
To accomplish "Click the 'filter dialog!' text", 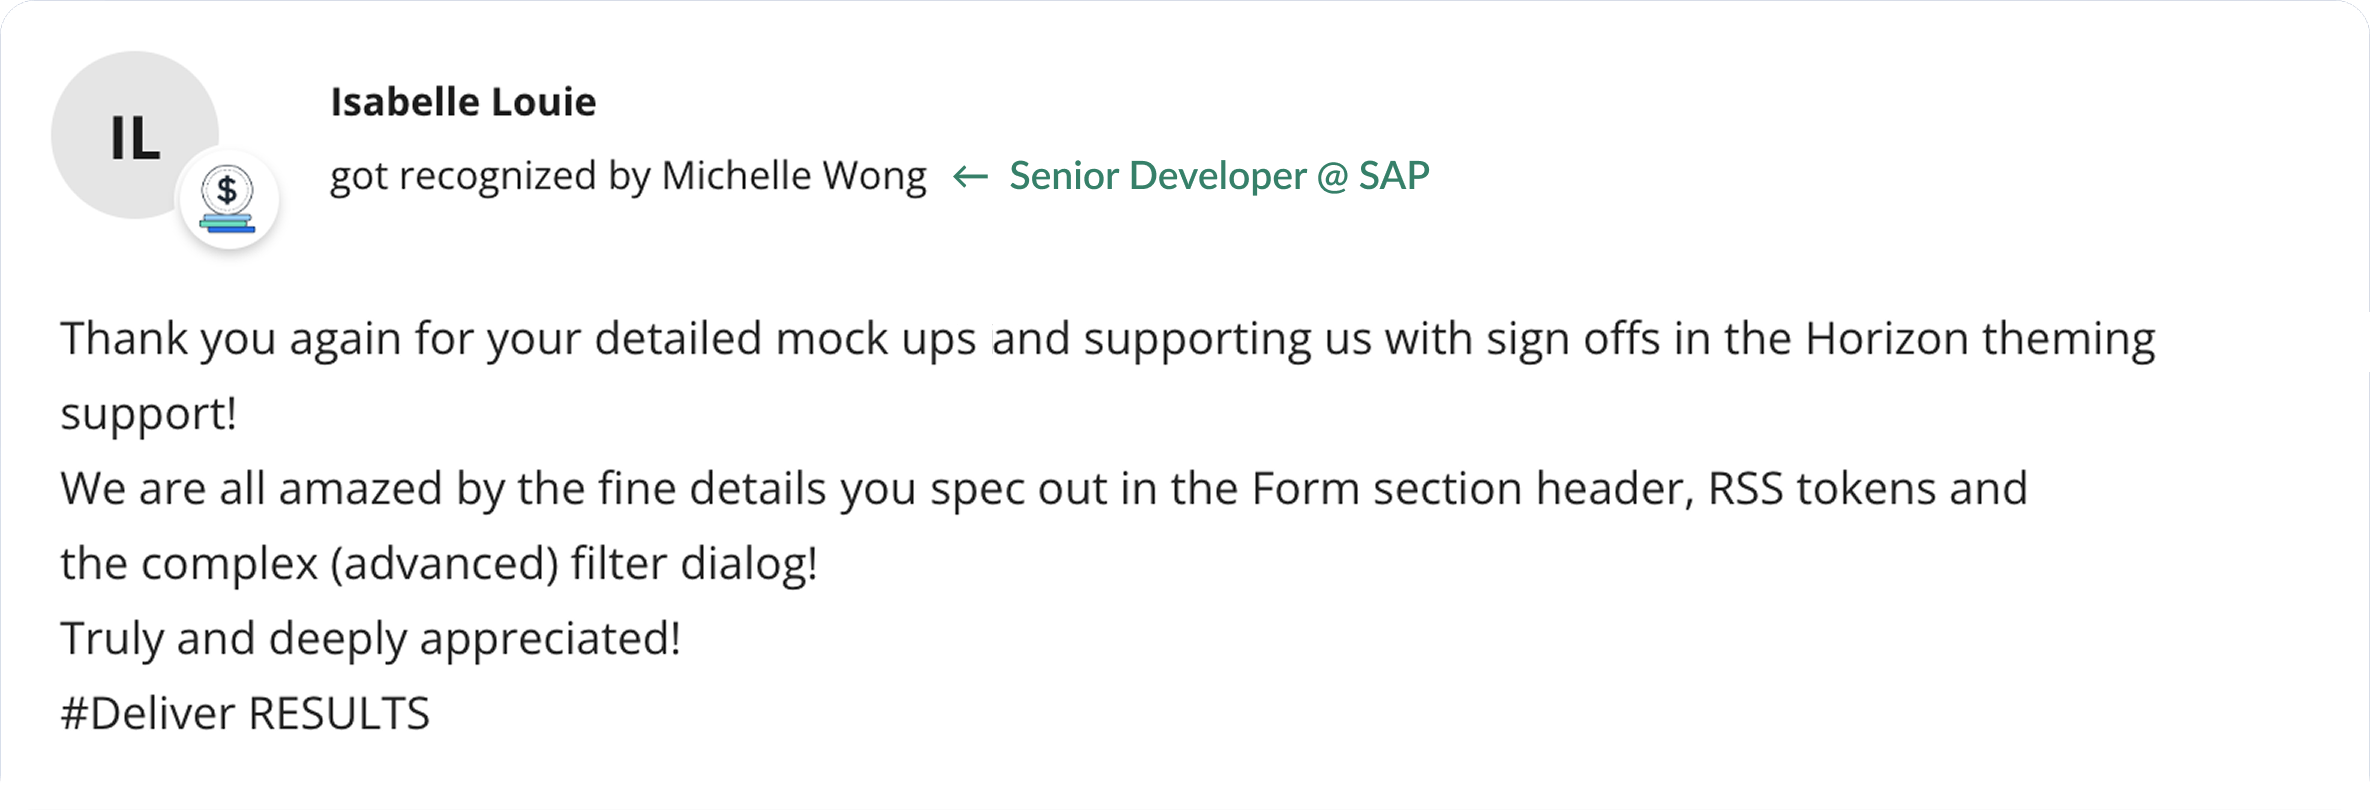I will click(x=695, y=564).
